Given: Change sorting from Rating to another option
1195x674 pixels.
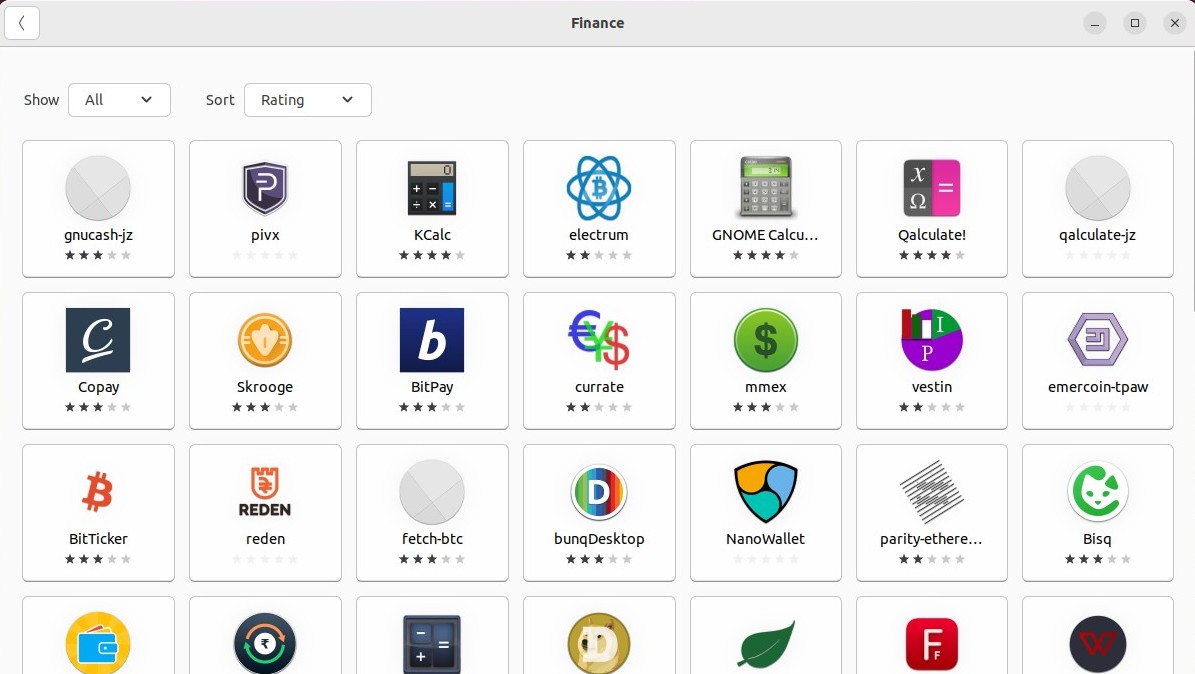Looking at the screenshot, I should [307, 100].
